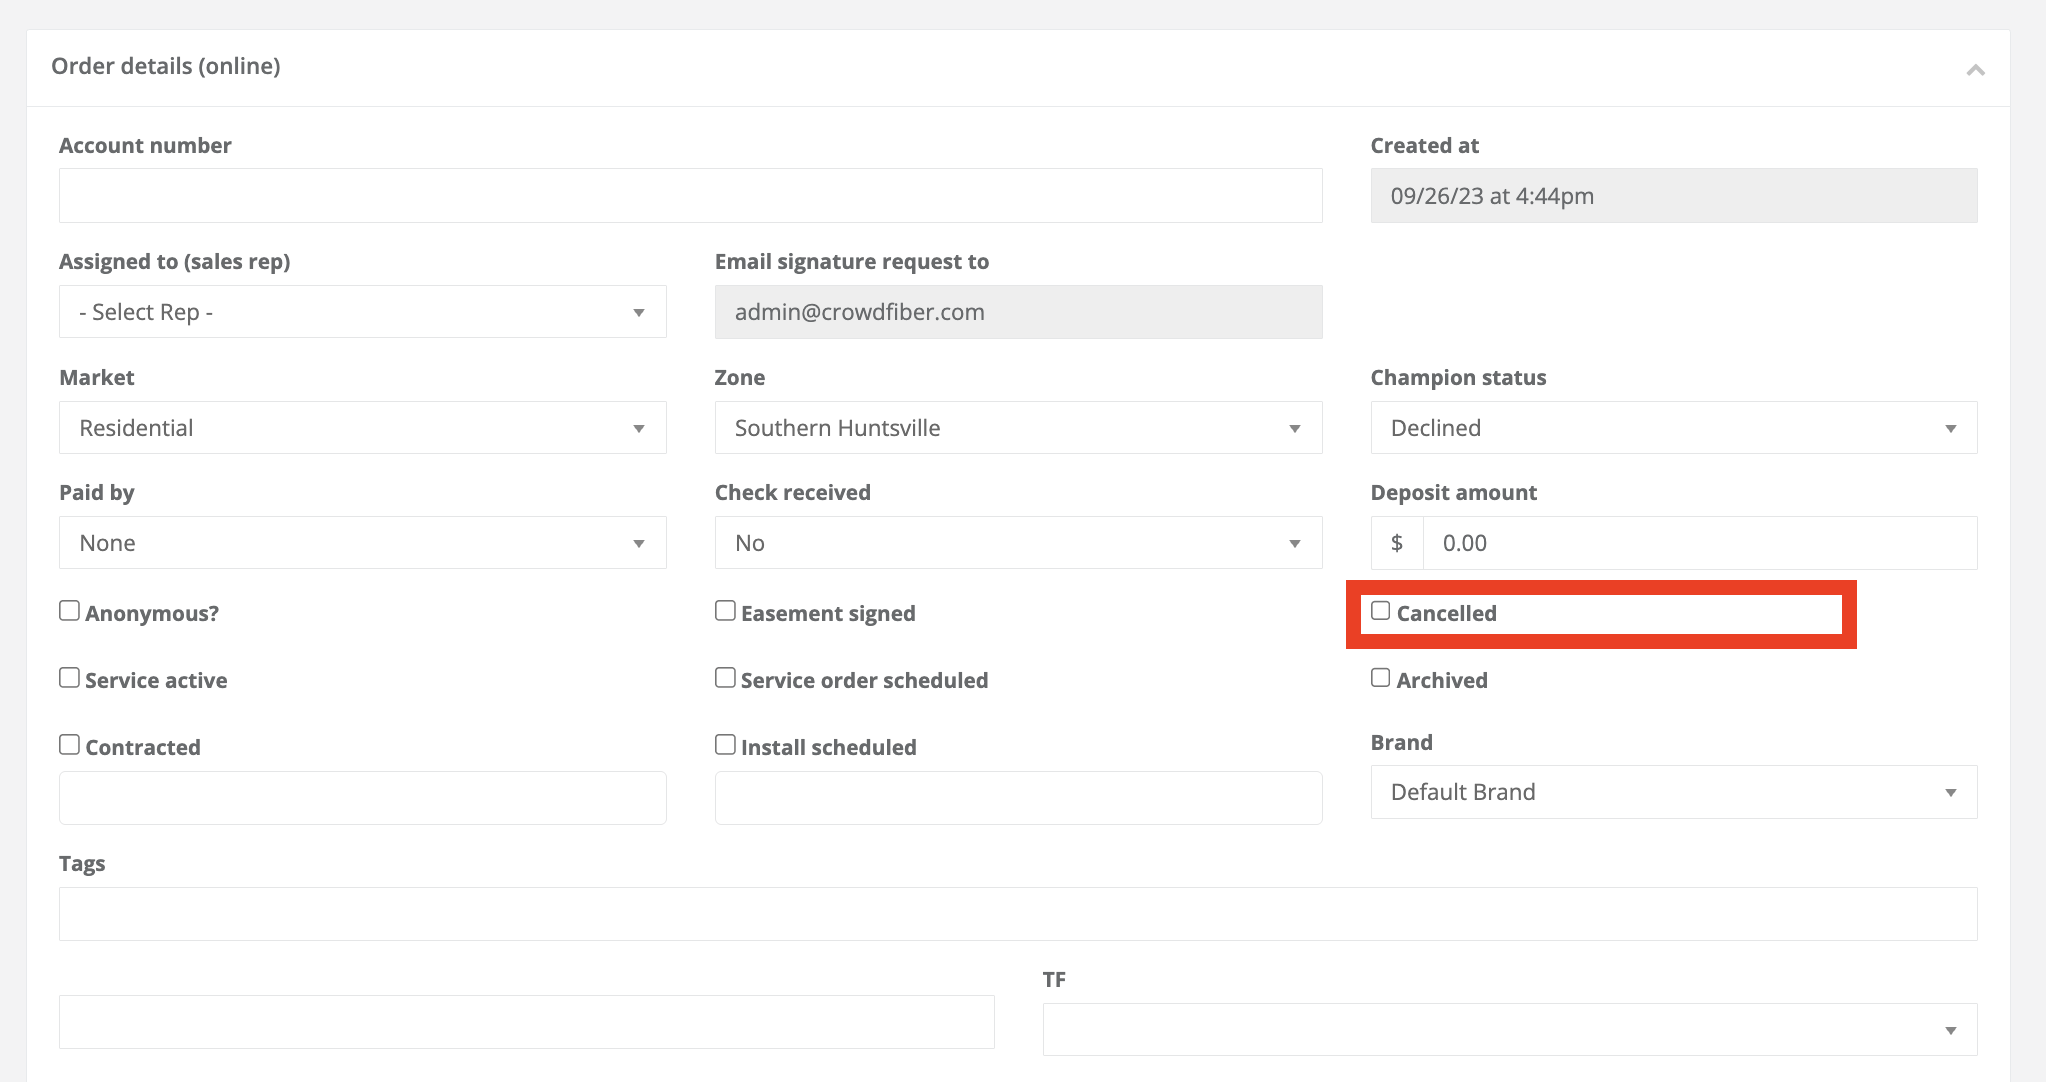Toggle the Archived checkbox
Screen dimensions: 2046x1082
[1381, 677]
